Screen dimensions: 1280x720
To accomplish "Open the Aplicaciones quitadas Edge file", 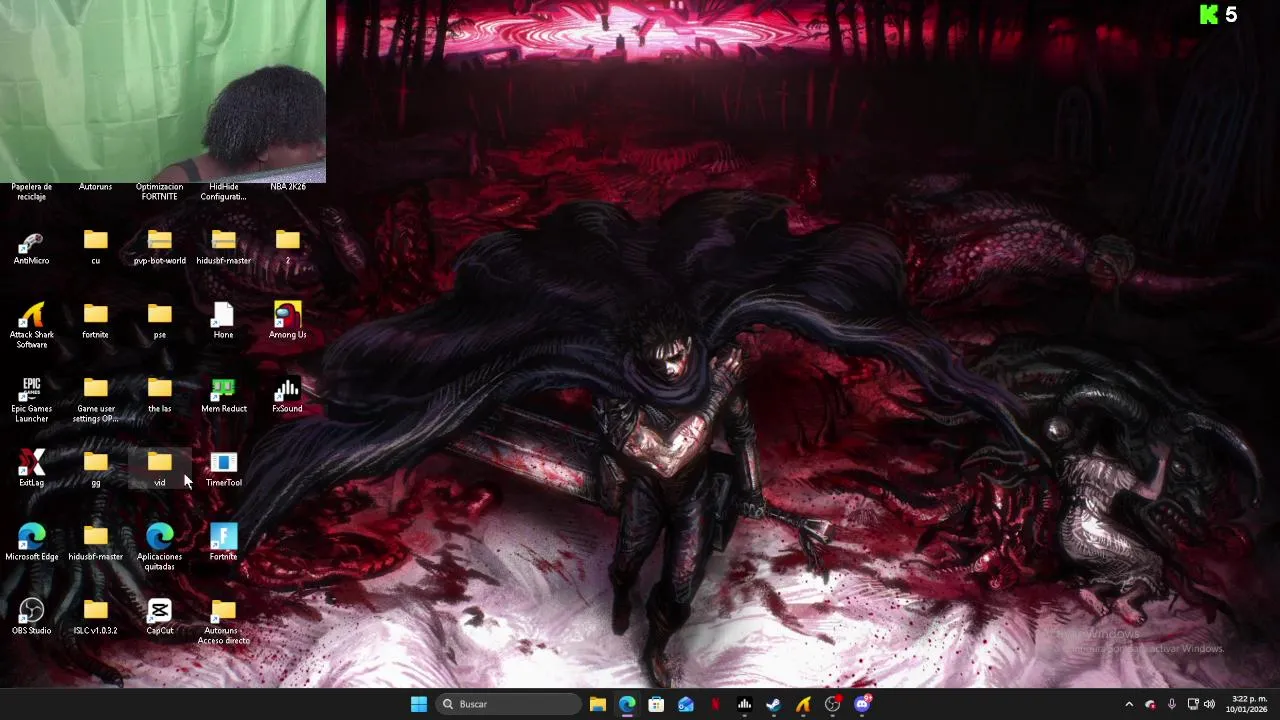I will 159,547.
